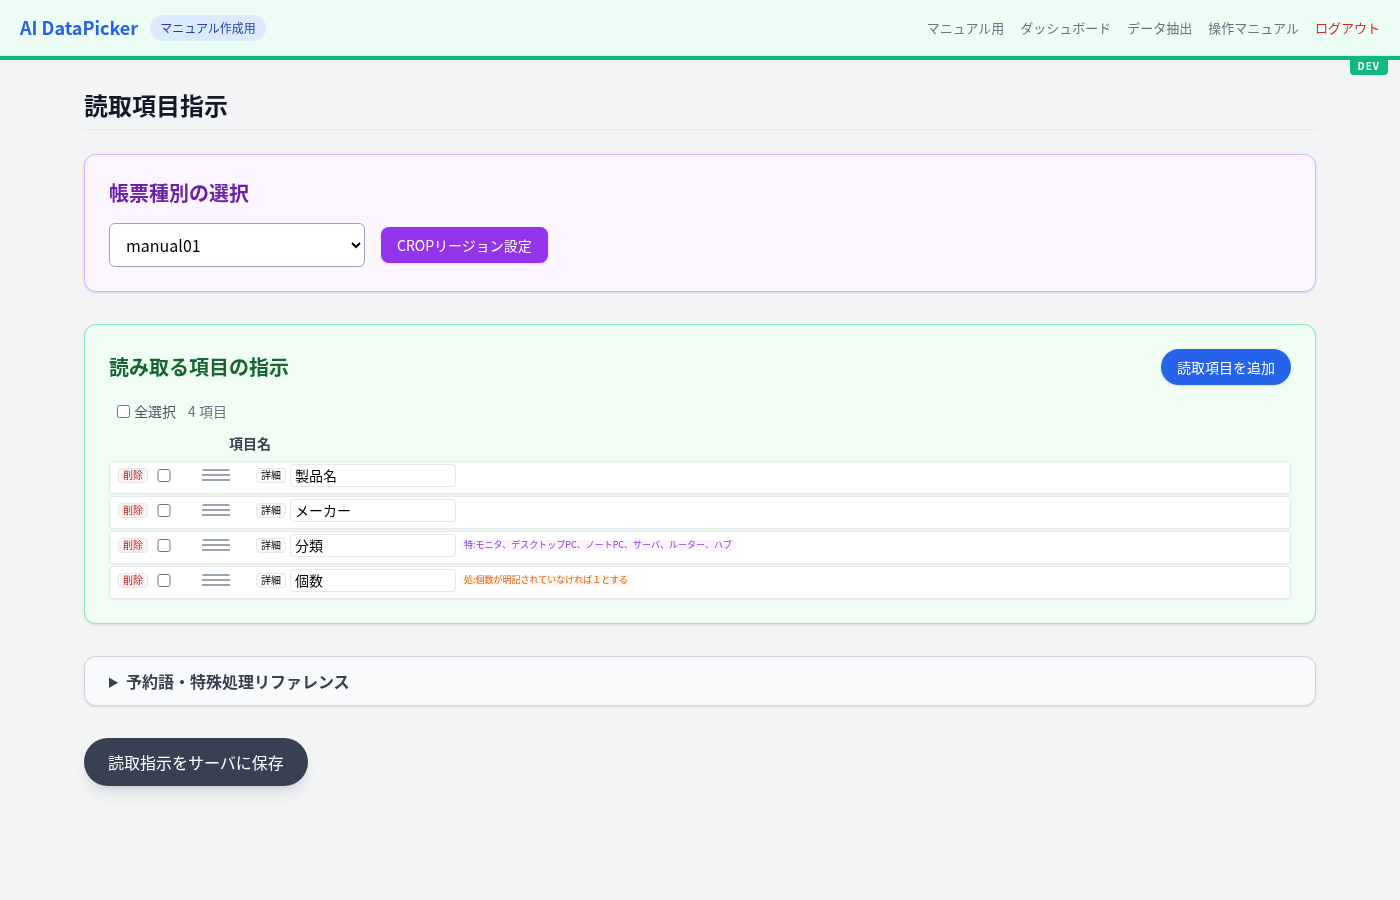Click 読取指示をサーバに保存 button
The width and height of the screenshot is (1400, 900).
[x=196, y=763]
